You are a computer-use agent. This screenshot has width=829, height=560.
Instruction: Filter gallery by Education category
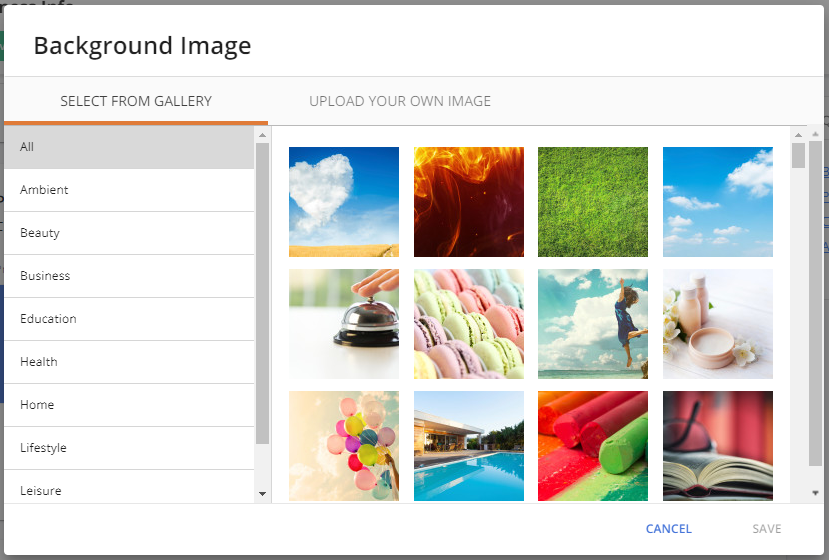129,319
